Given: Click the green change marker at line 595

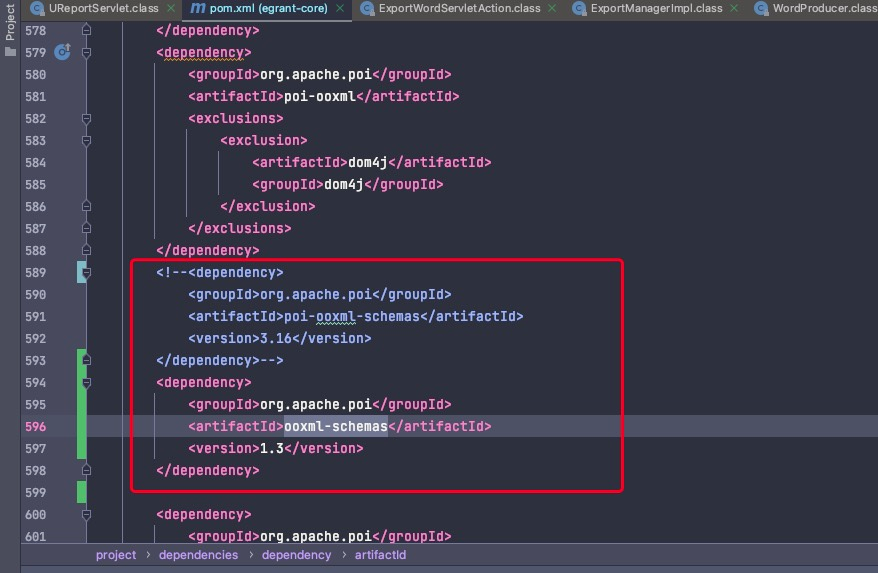Looking at the screenshot, I should click(x=81, y=404).
